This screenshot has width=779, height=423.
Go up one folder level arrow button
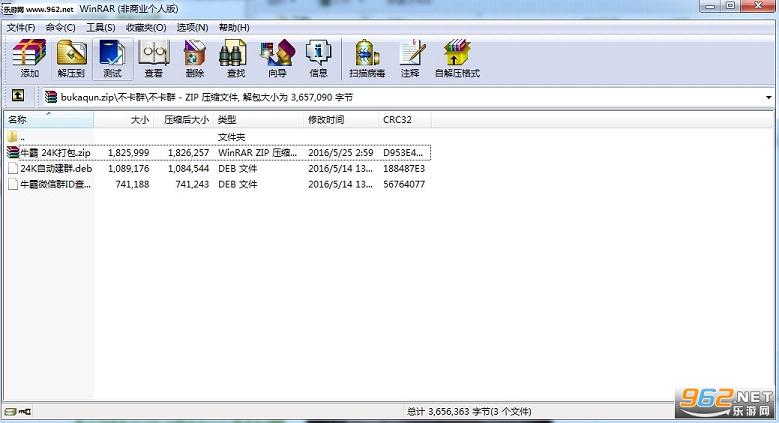pos(18,95)
